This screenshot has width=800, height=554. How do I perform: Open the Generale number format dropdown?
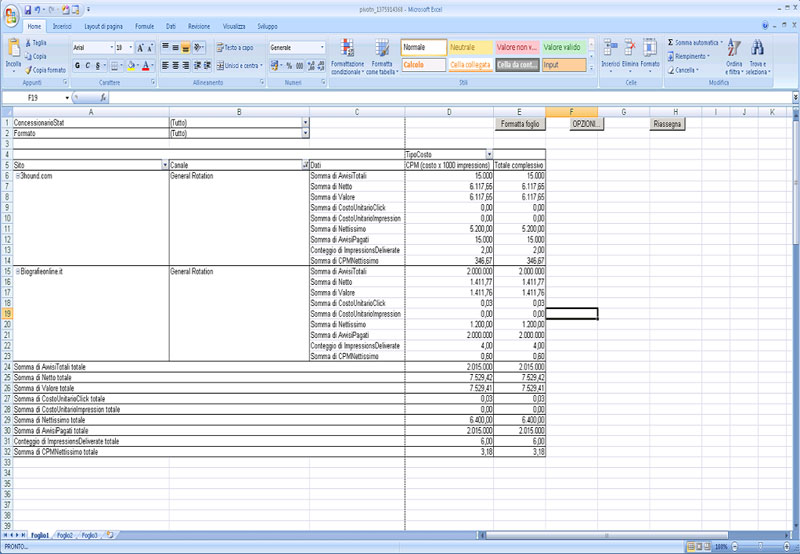coord(322,47)
